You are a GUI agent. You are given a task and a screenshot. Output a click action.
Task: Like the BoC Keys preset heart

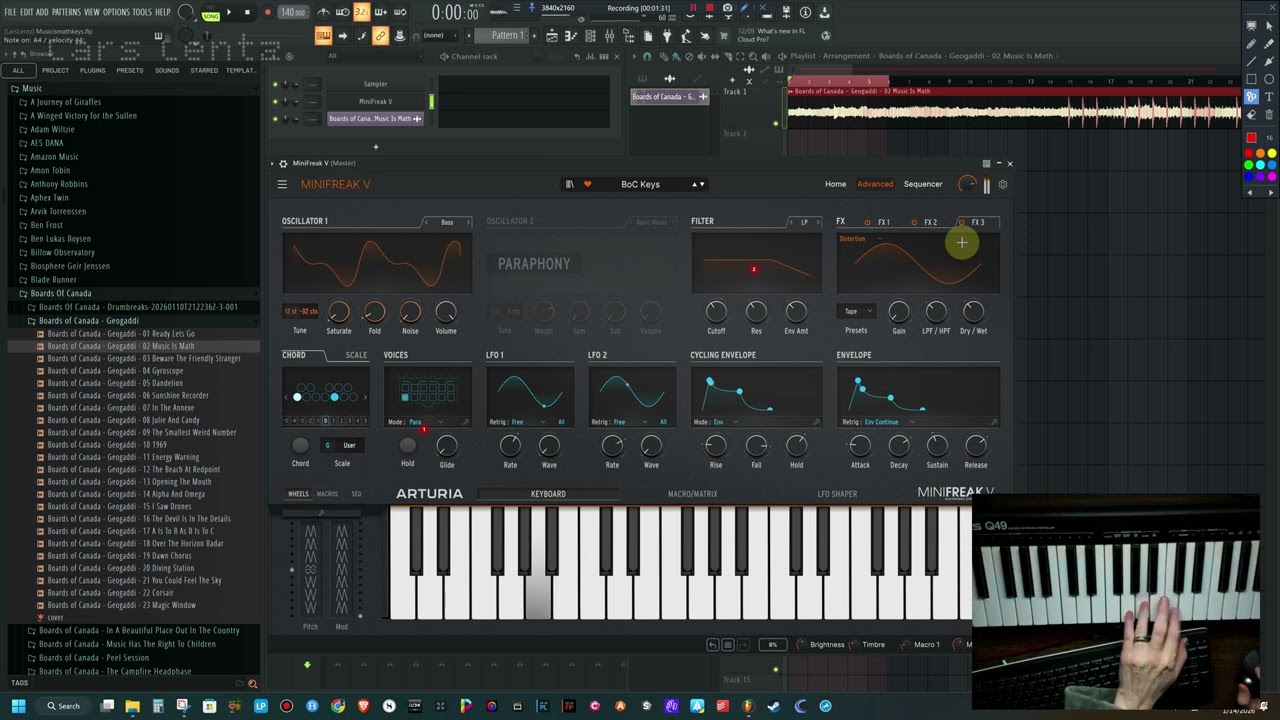[587, 184]
